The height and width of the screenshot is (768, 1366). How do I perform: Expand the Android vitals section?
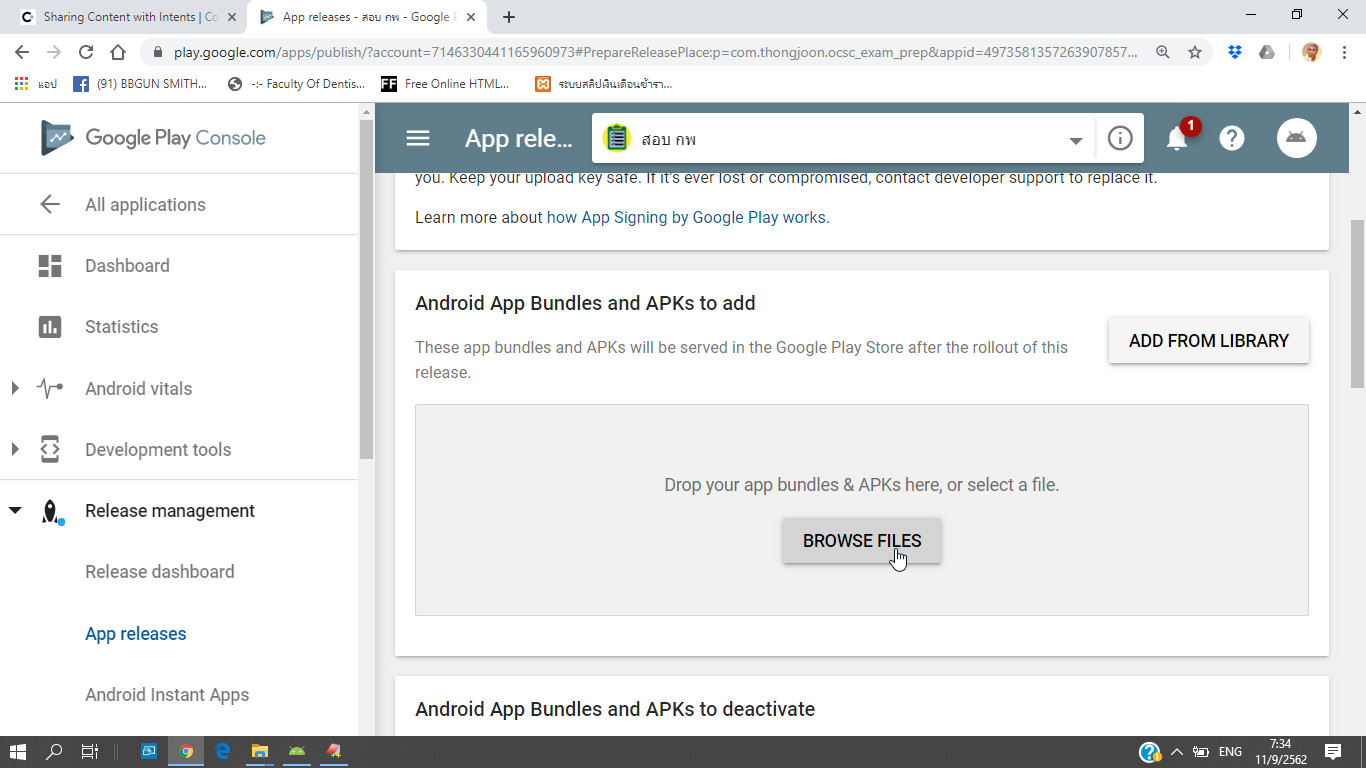click(15, 388)
